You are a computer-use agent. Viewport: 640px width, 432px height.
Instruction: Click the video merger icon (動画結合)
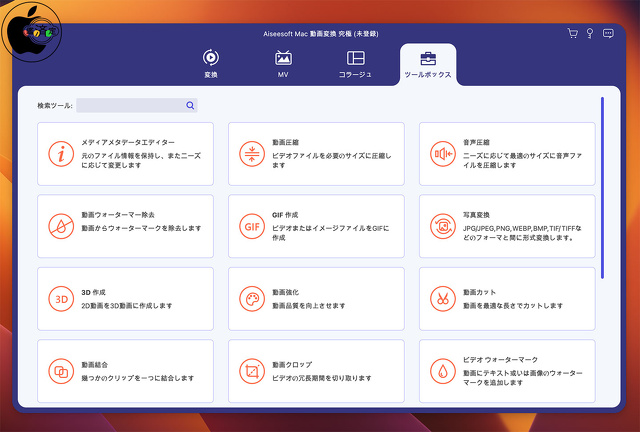61,371
